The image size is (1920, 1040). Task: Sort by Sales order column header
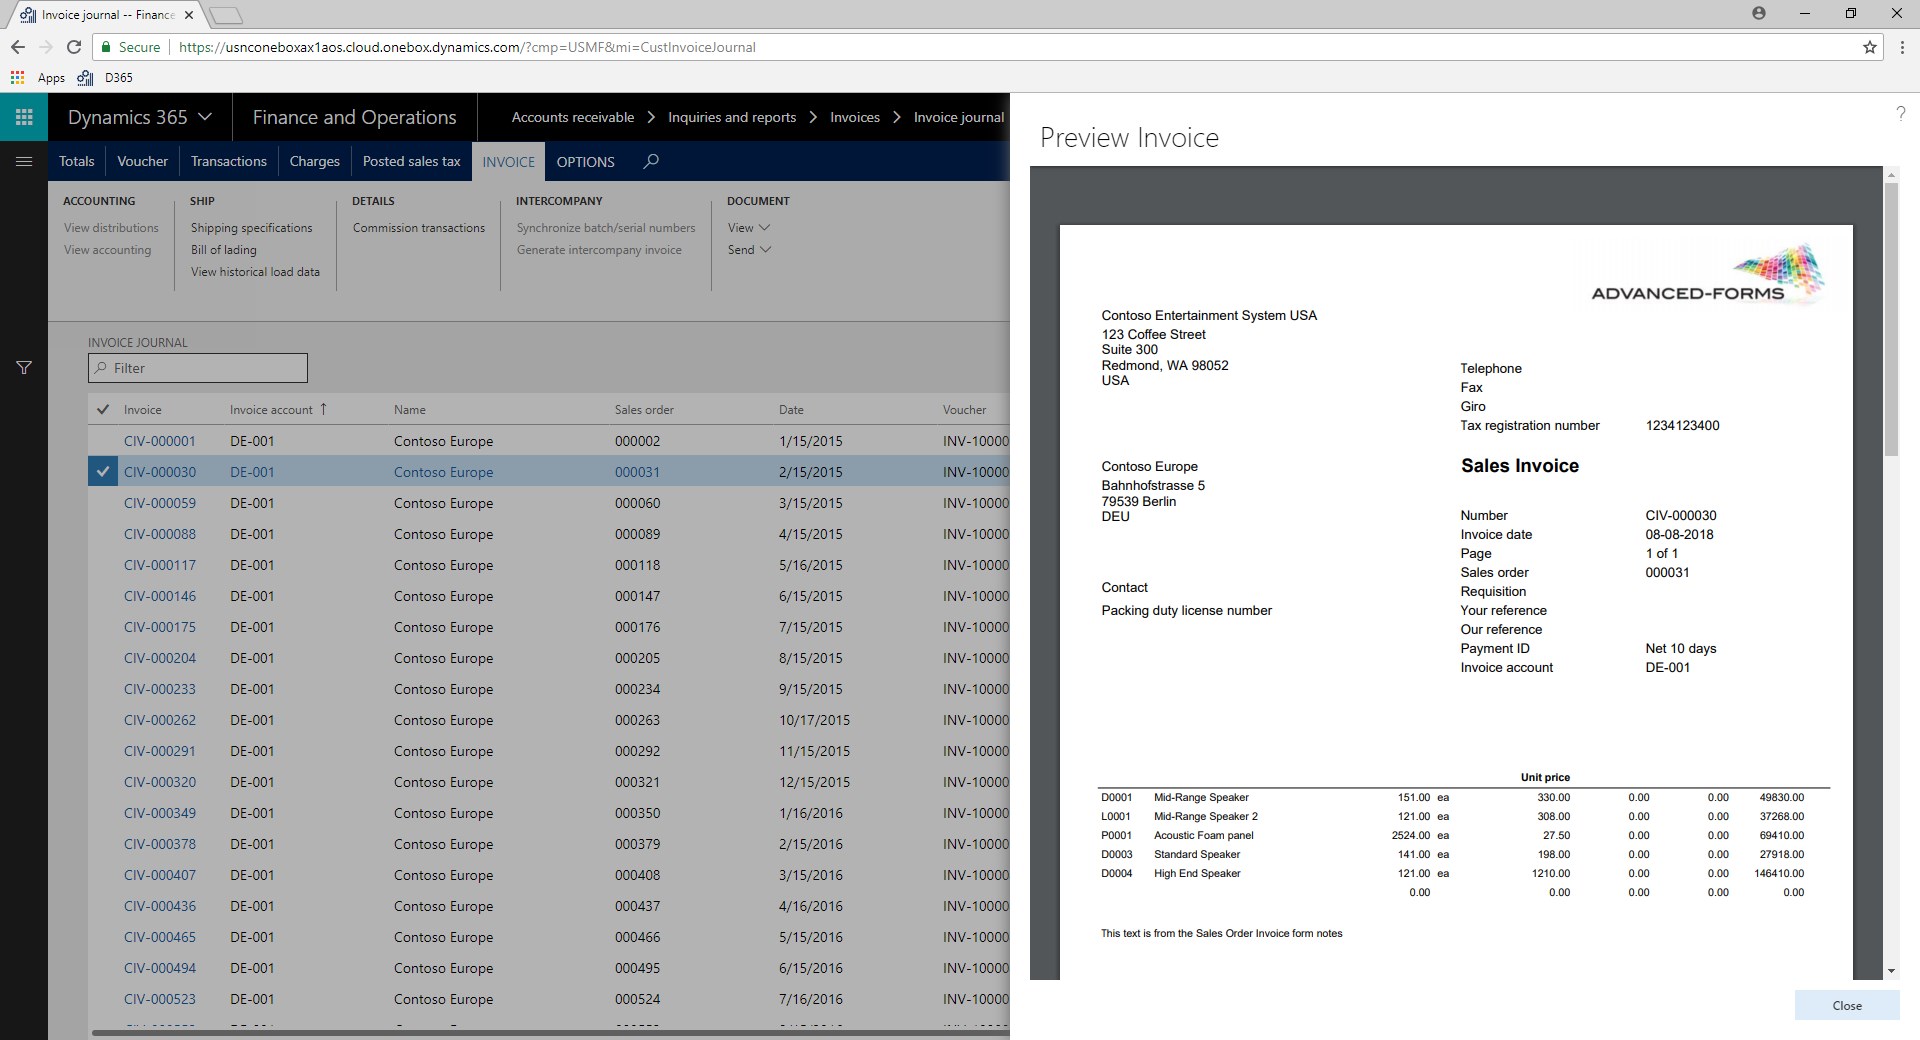coord(644,410)
